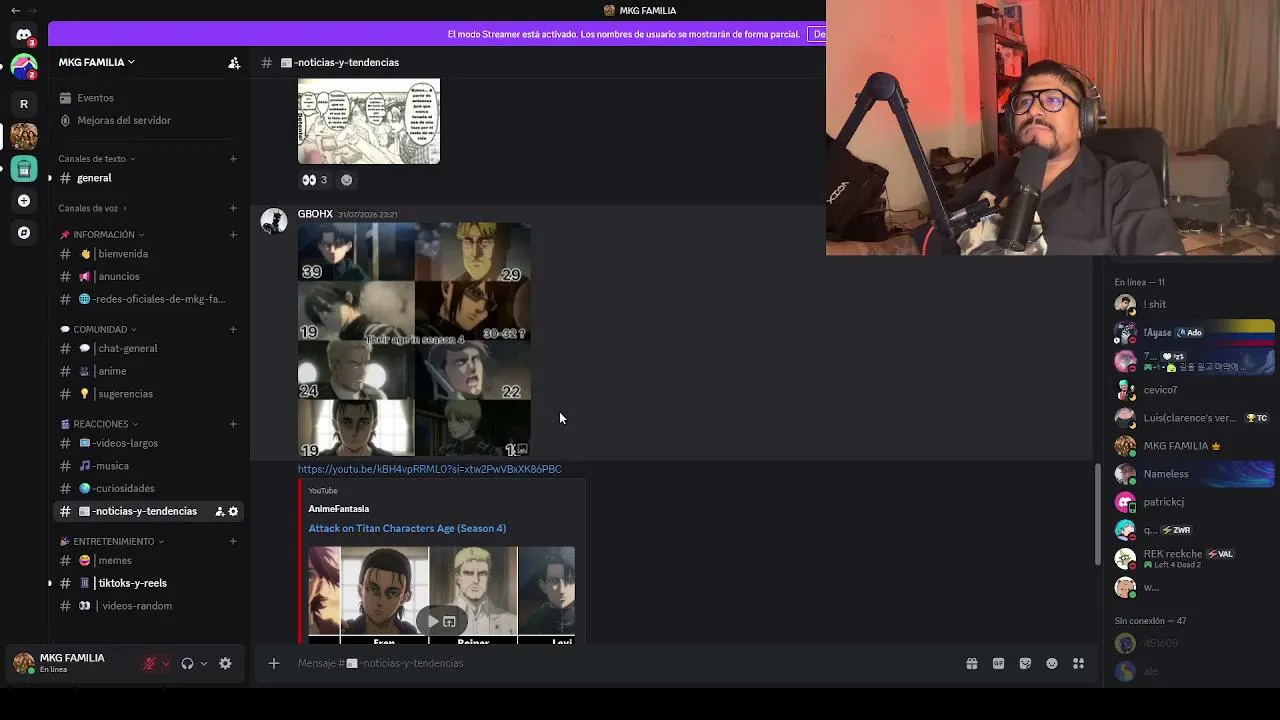Click the chat scrollbar thumb
Screen dimensions: 1280x720
click(1097, 515)
